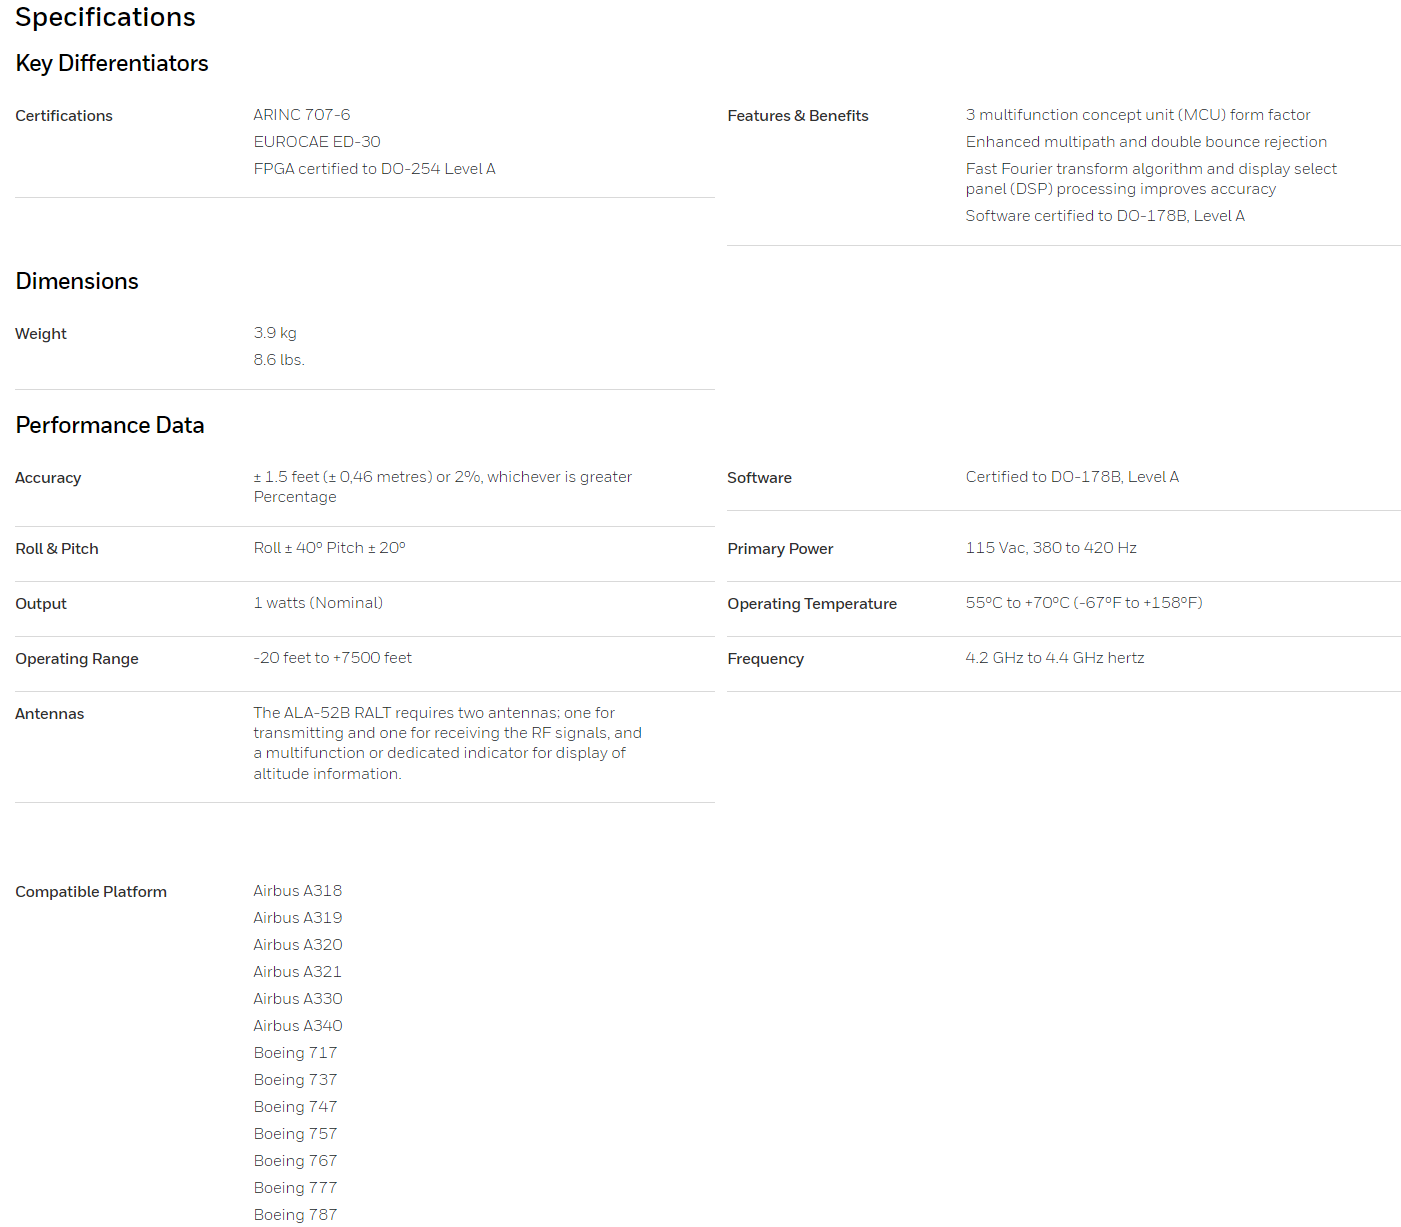Image resolution: width=1401 pixels, height=1227 pixels.
Task: Click 115 Vac, 380 to 420 Hz value
Action: pyautogui.click(x=1051, y=548)
